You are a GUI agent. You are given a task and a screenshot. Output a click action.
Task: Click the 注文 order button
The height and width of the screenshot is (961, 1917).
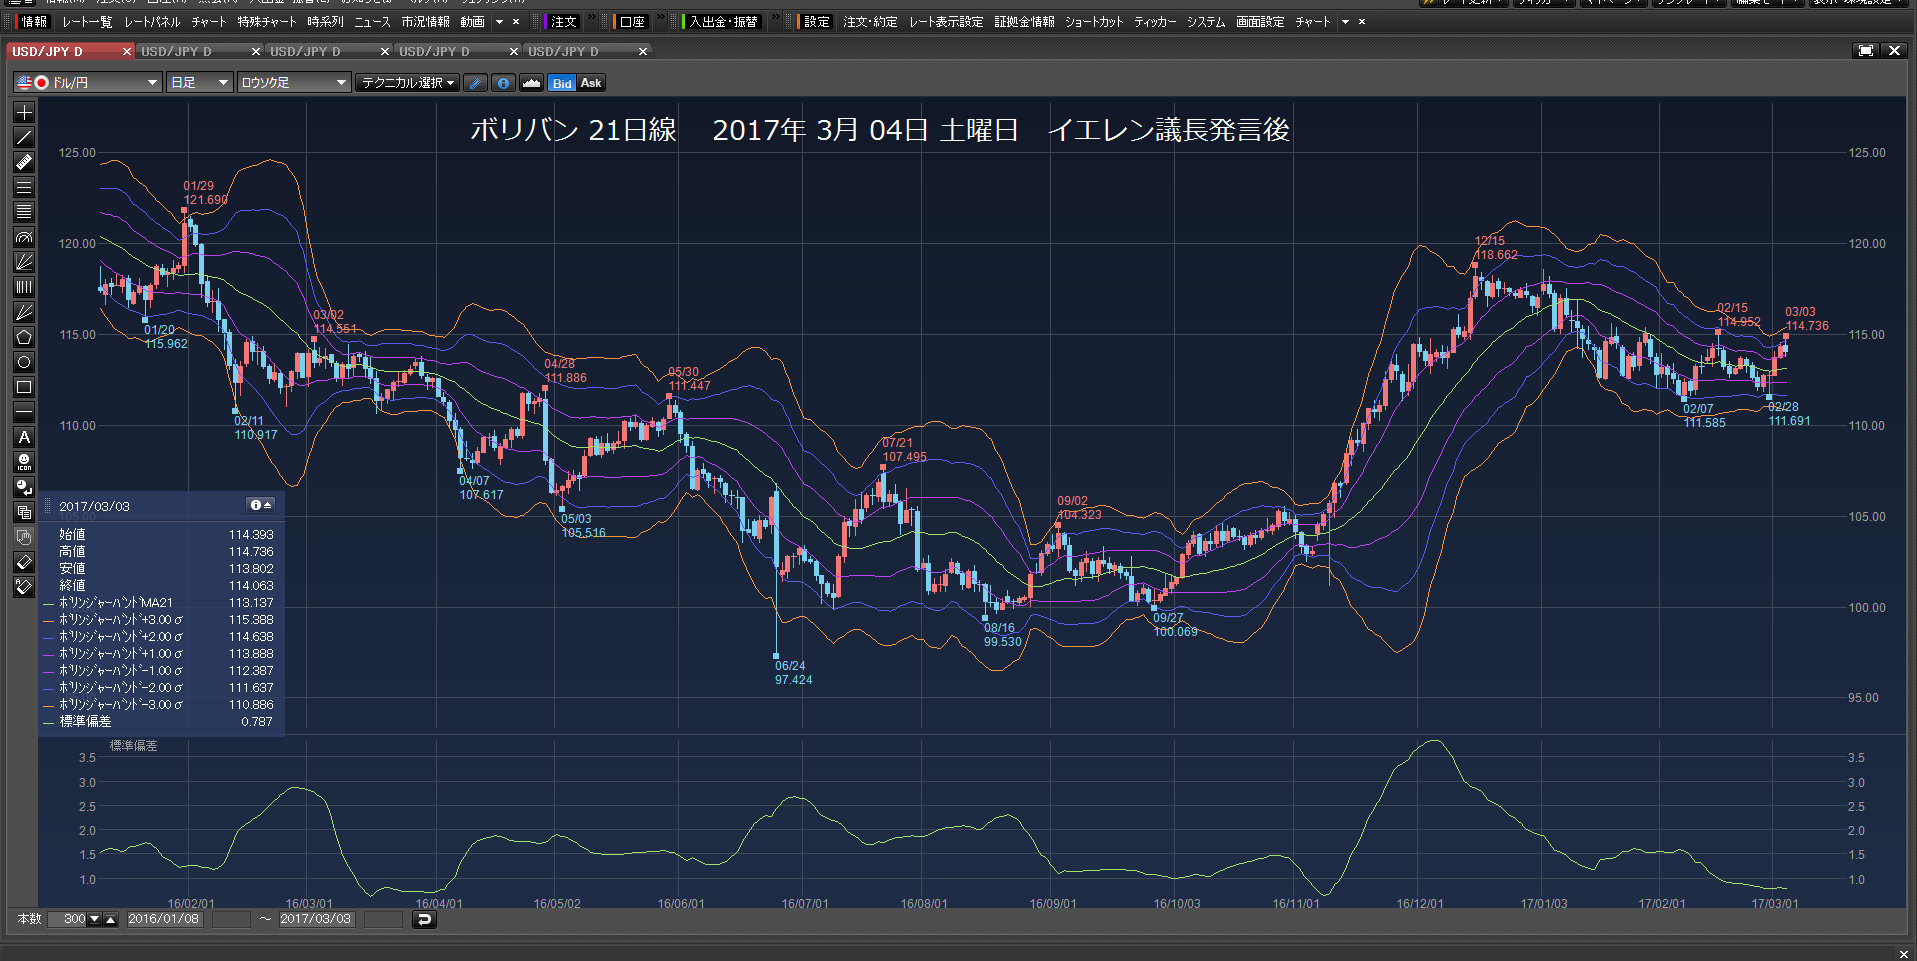pyautogui.click(x=563, y=22)
